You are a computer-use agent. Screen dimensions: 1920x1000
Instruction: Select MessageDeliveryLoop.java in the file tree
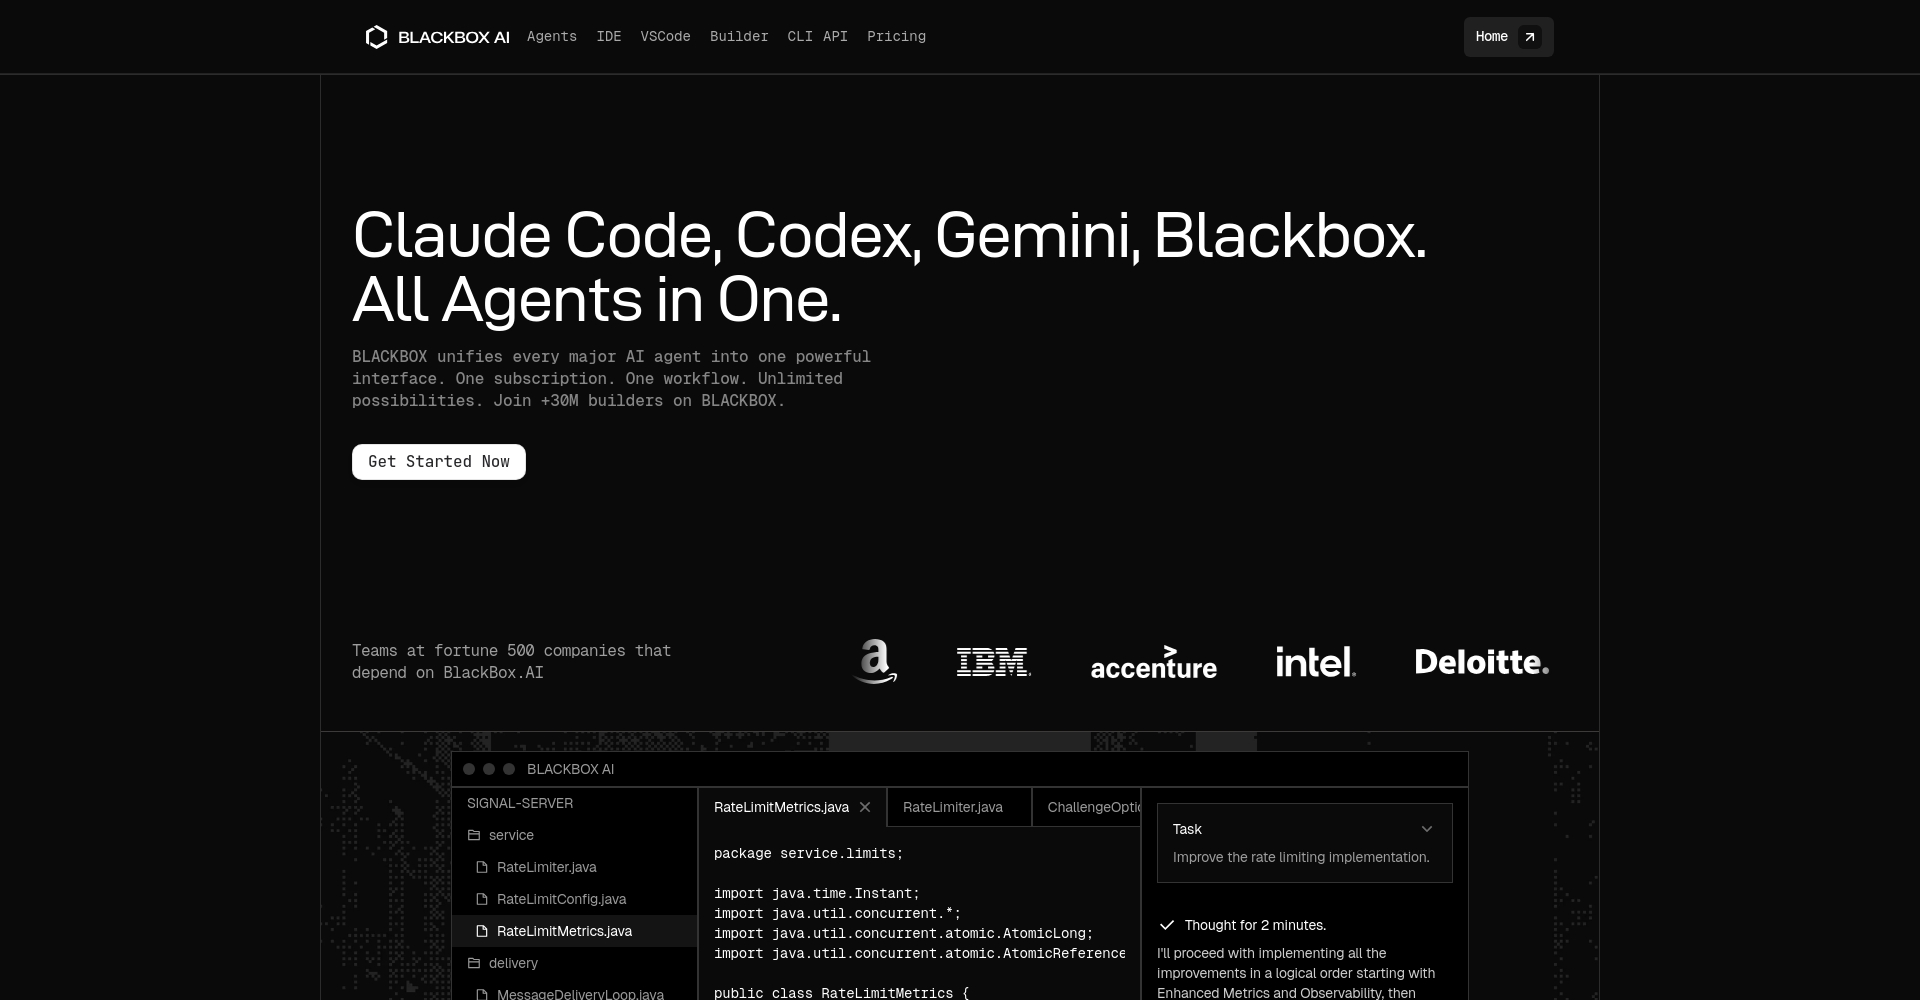[580, 994]
